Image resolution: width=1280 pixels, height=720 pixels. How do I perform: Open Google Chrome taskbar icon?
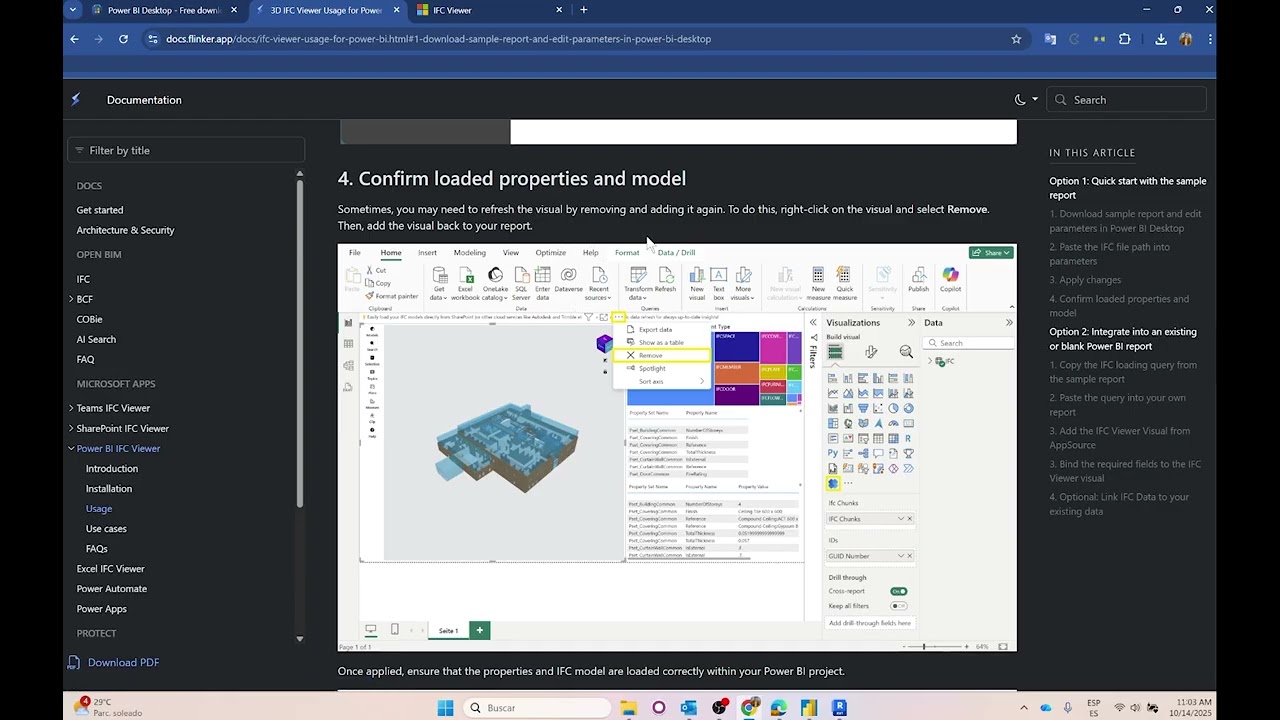tap(748, 708)
